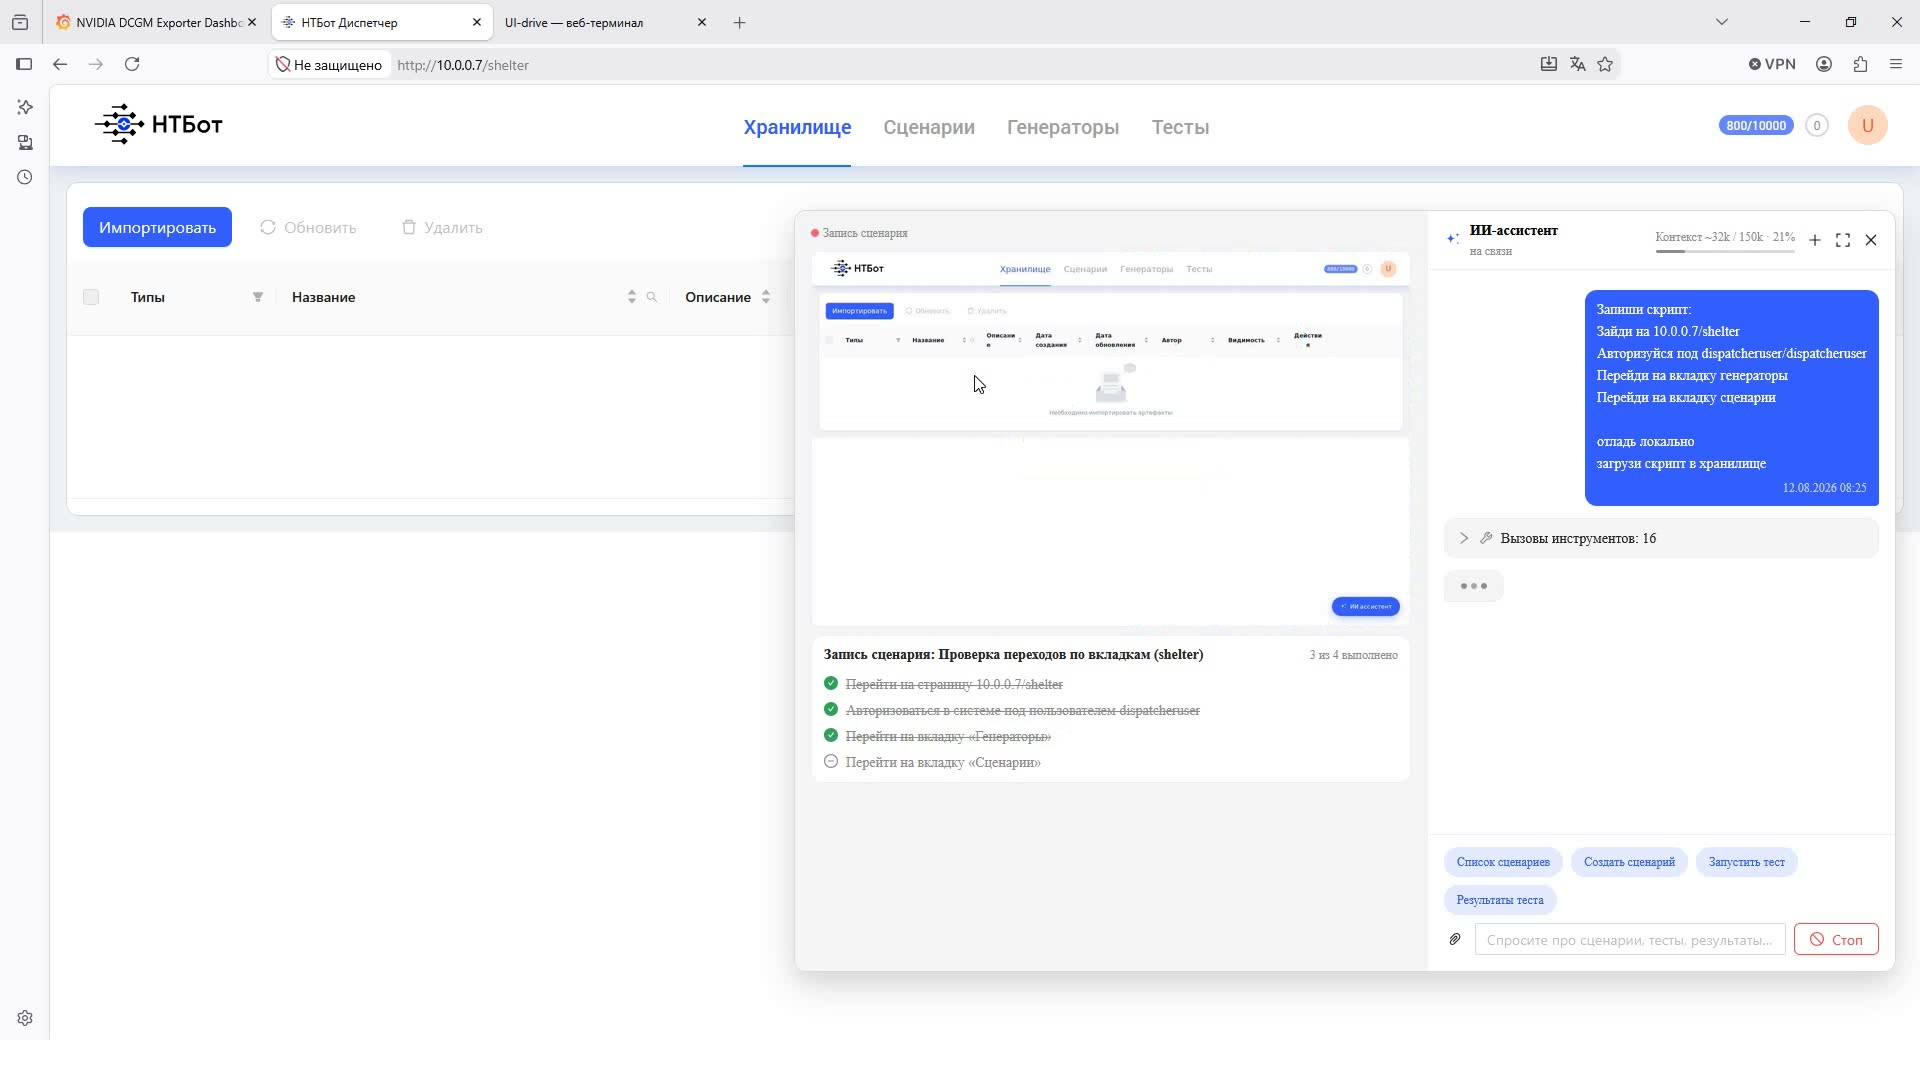
Task: Click the site security shield Не защищено
Action: coord(329,65)
